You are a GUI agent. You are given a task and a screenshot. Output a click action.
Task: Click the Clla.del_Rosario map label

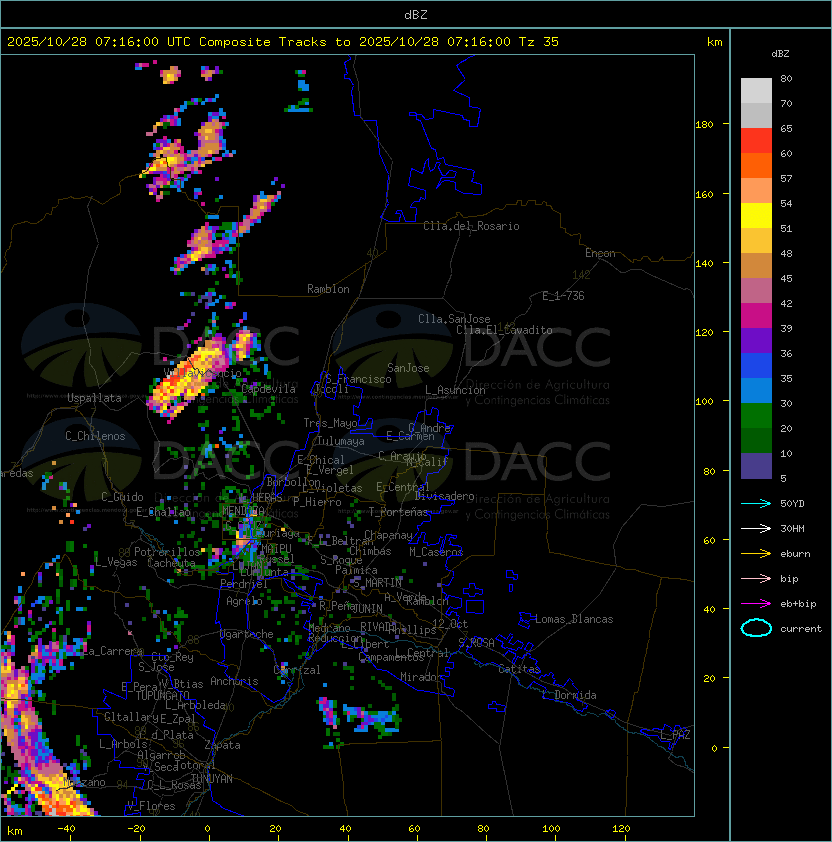(471, 226)
